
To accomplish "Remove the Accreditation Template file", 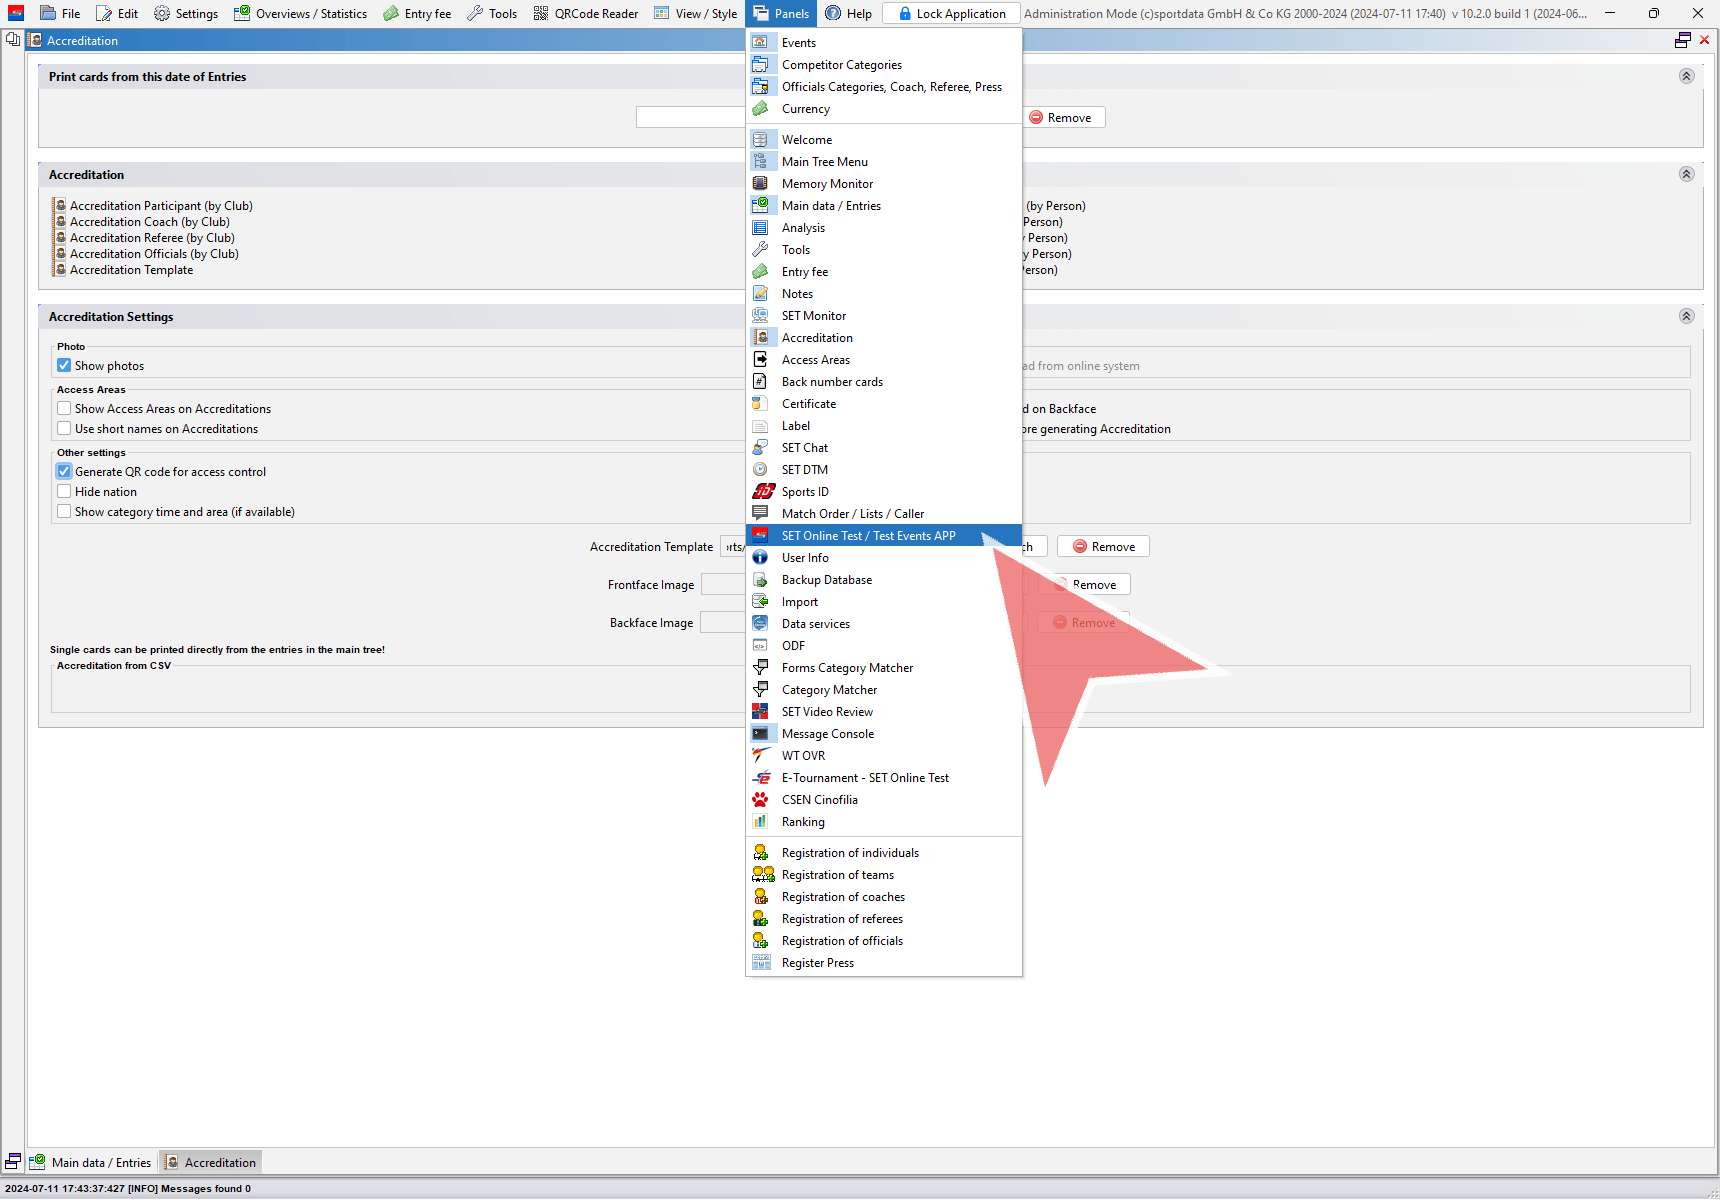I will click(x=1103, y=547).
